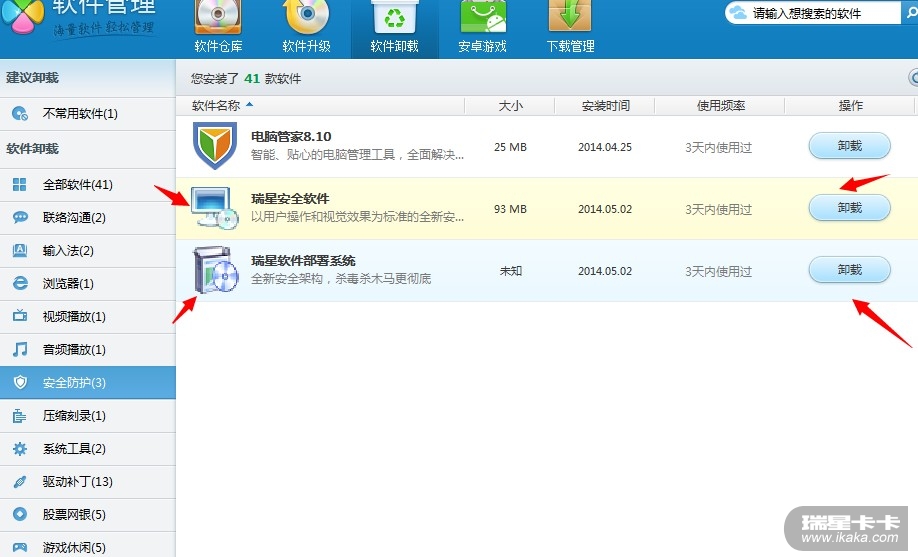
Task: Click the 系统工具 gear icon
Action: [x=20, y=449]
